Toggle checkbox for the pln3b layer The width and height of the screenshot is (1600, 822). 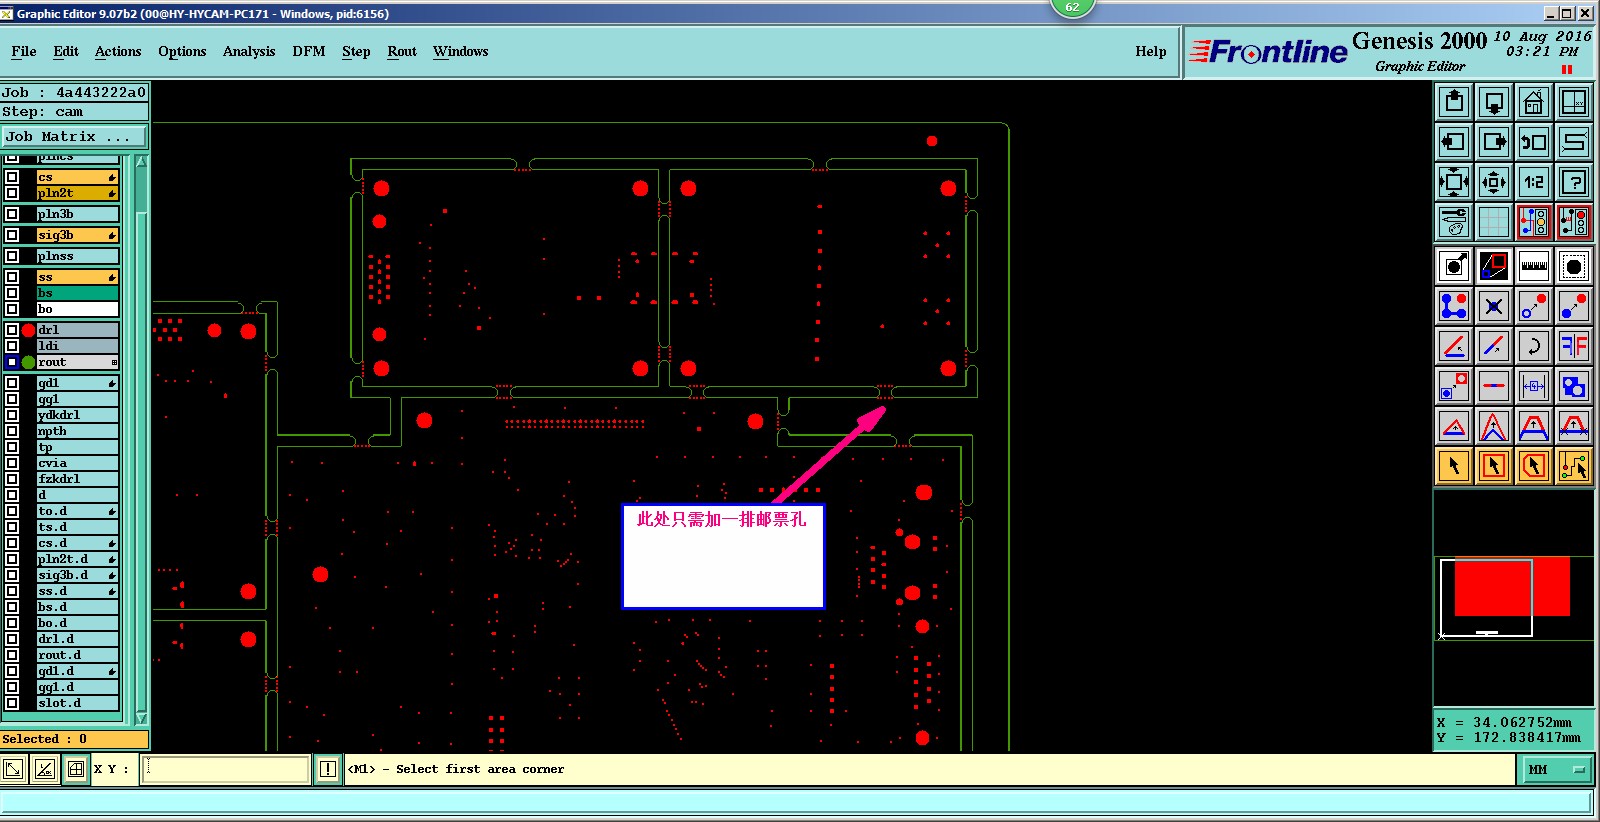[x=12, y=214]
